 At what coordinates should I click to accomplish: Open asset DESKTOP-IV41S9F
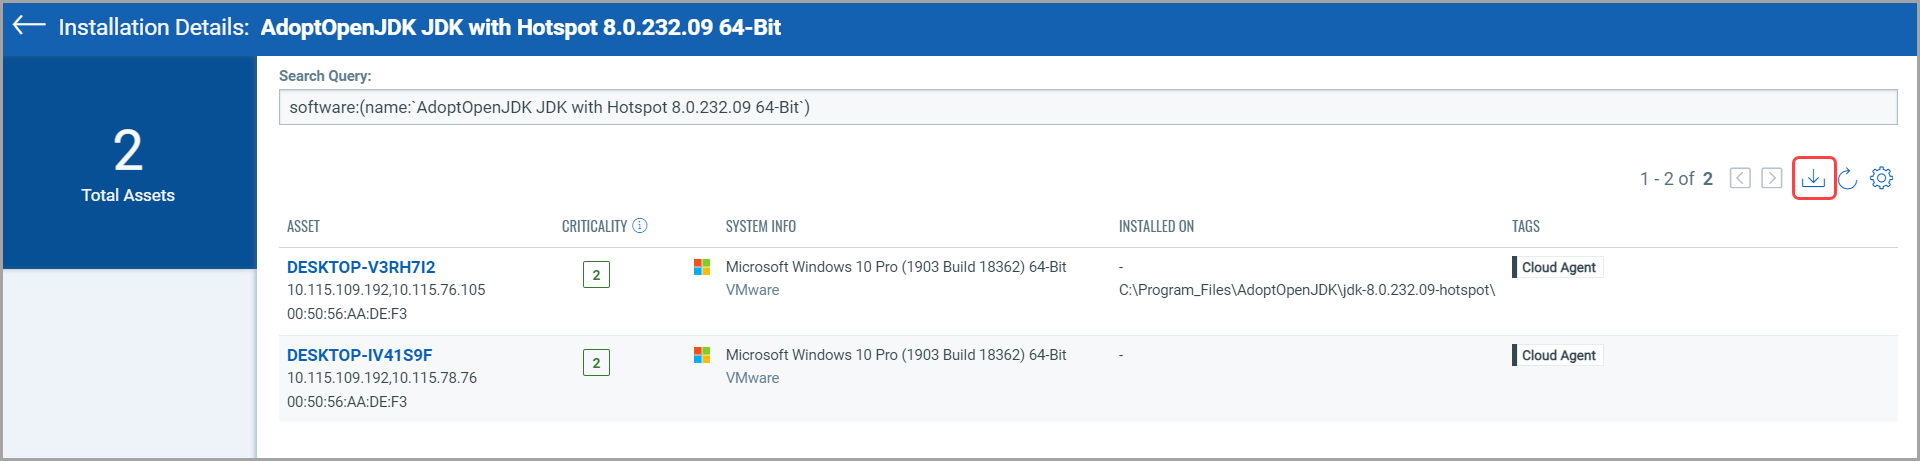pos(359,355)
